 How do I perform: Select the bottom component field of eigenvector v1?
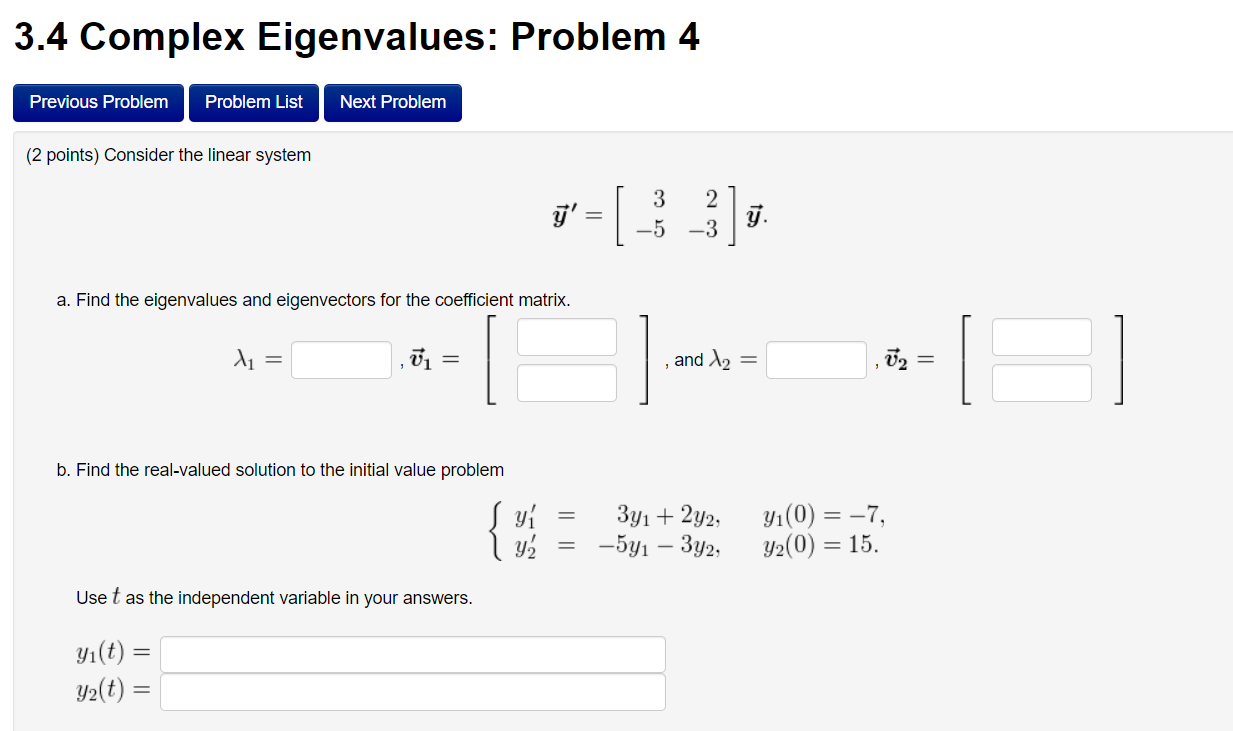(566, 383)
